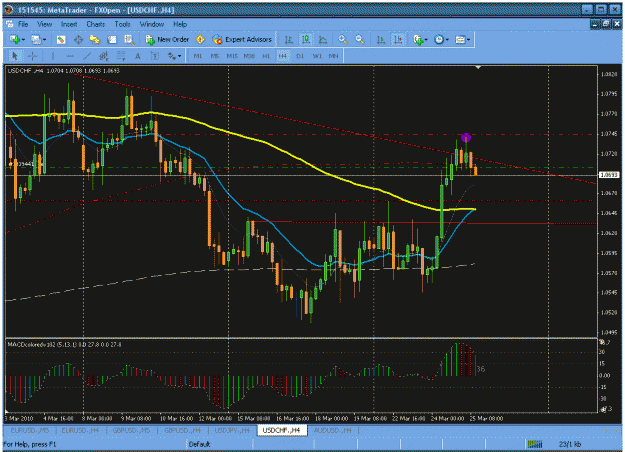Switch to GBPUSD,H4 chart tab

182,430
